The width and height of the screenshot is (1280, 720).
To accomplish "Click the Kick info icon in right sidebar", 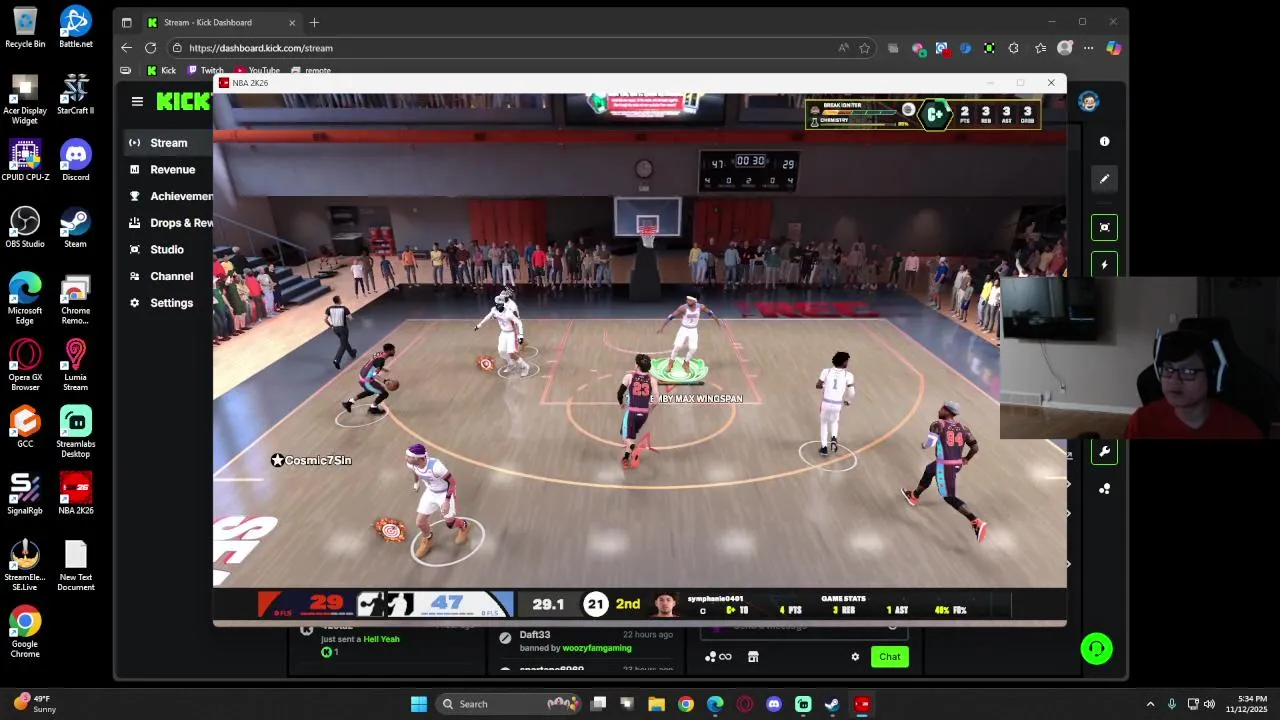I will click(1104, 141).
